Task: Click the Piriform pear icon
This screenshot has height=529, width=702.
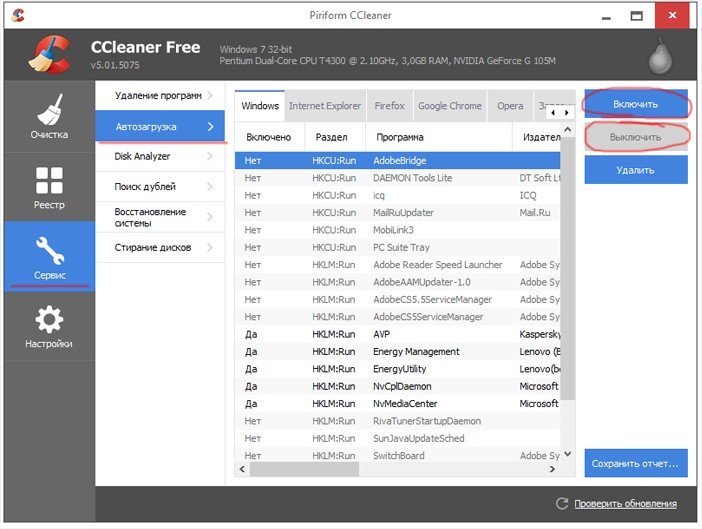Action: point(660,57)
